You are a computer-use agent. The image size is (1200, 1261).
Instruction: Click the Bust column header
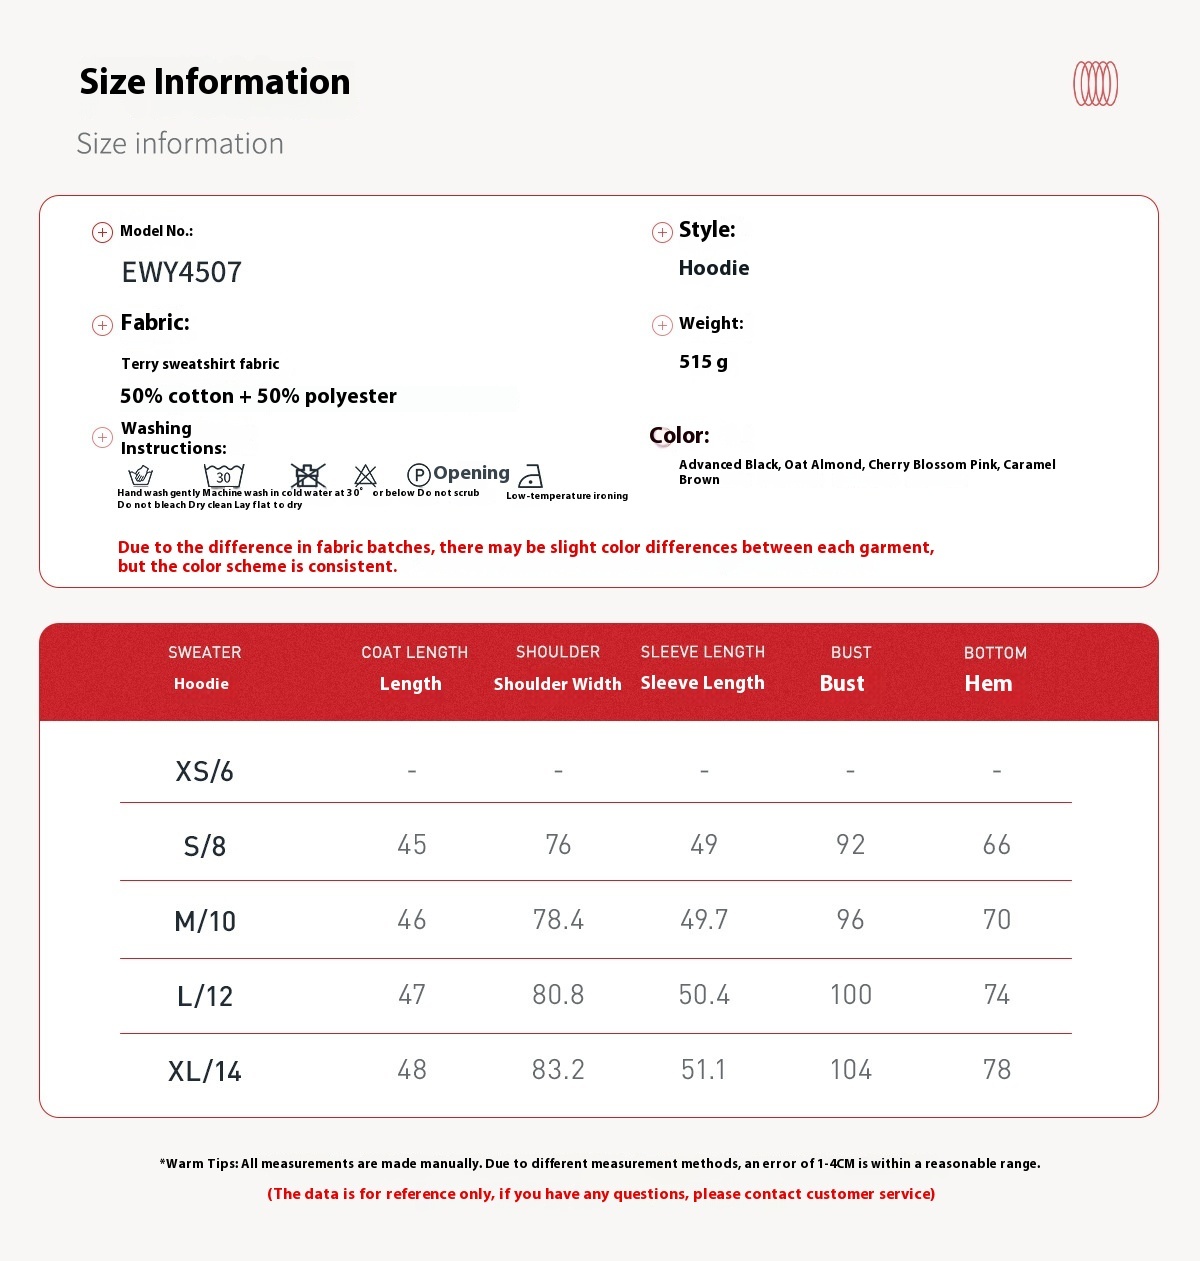[x=848, y=668]
